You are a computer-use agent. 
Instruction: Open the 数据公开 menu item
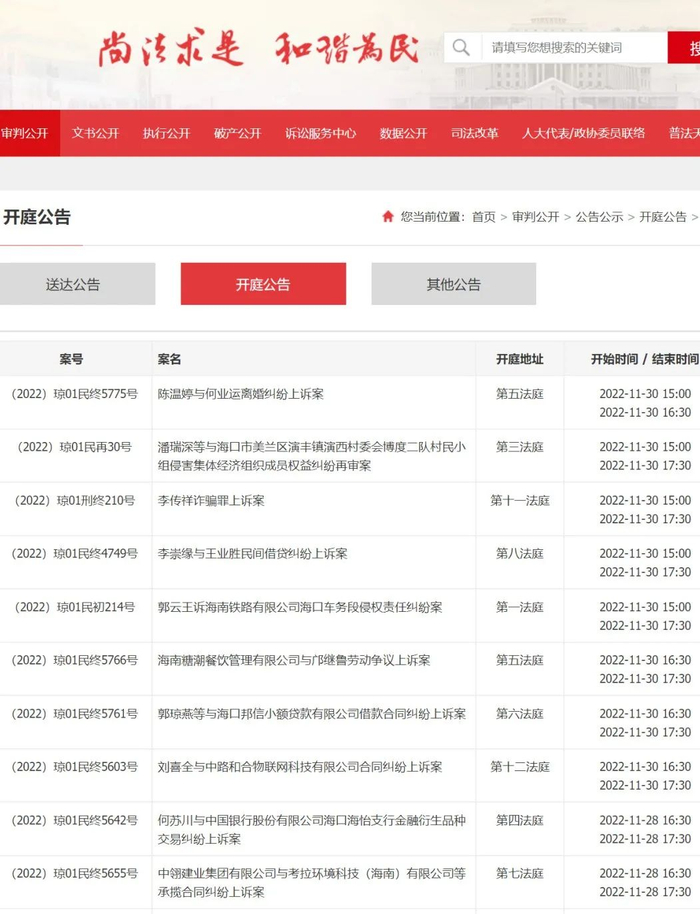click(x=403, y=133)
